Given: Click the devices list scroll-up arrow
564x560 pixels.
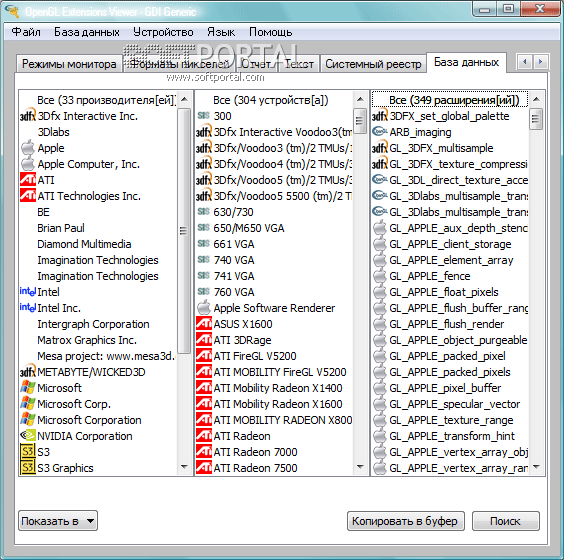Looking at the screenshot, I should (x=360, y=99).
